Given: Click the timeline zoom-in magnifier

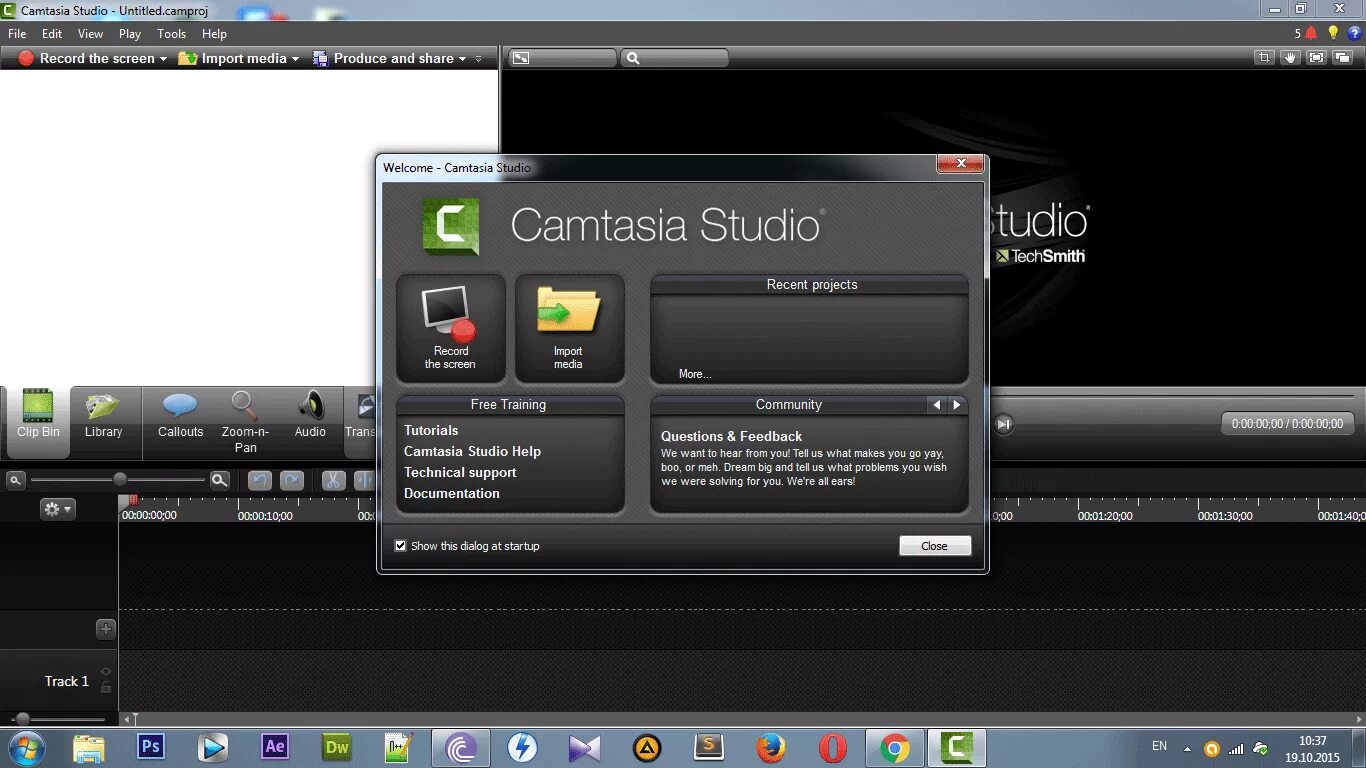Looking at the screenshot, I should [219, 481].
